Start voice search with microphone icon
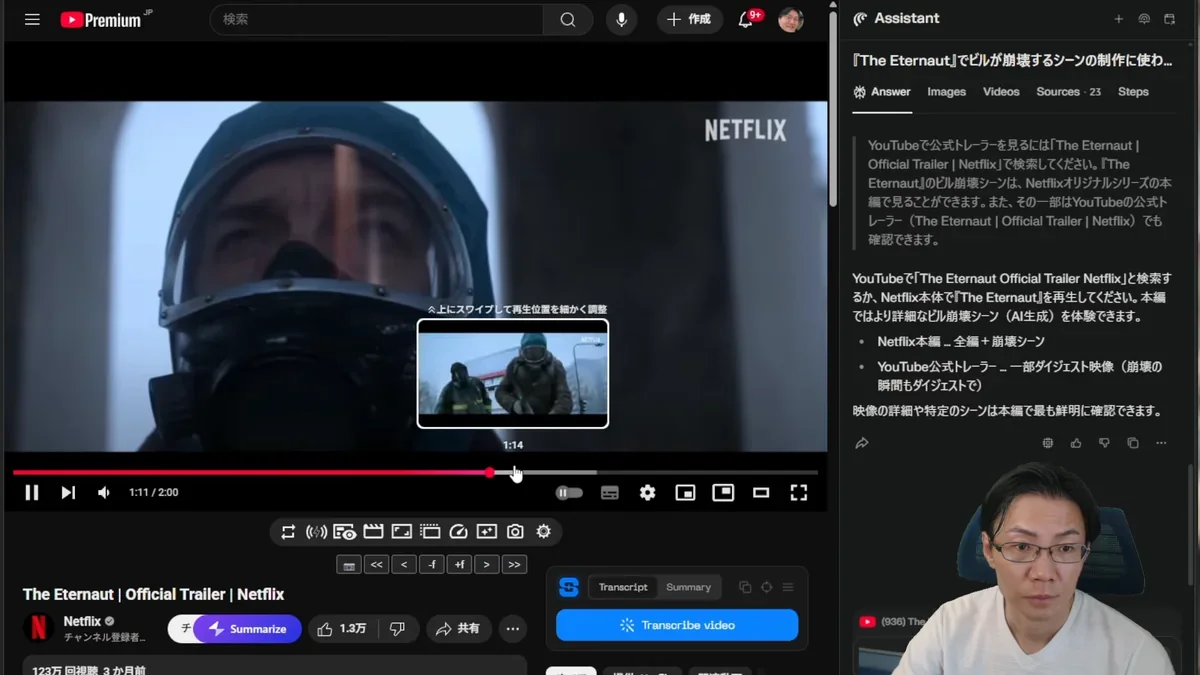Viewport: 1200px width, 675px height. click(621, 20)
